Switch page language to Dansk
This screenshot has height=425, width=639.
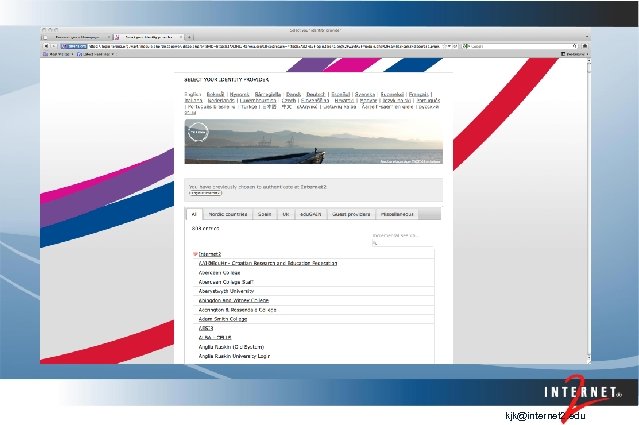(293, 94)
